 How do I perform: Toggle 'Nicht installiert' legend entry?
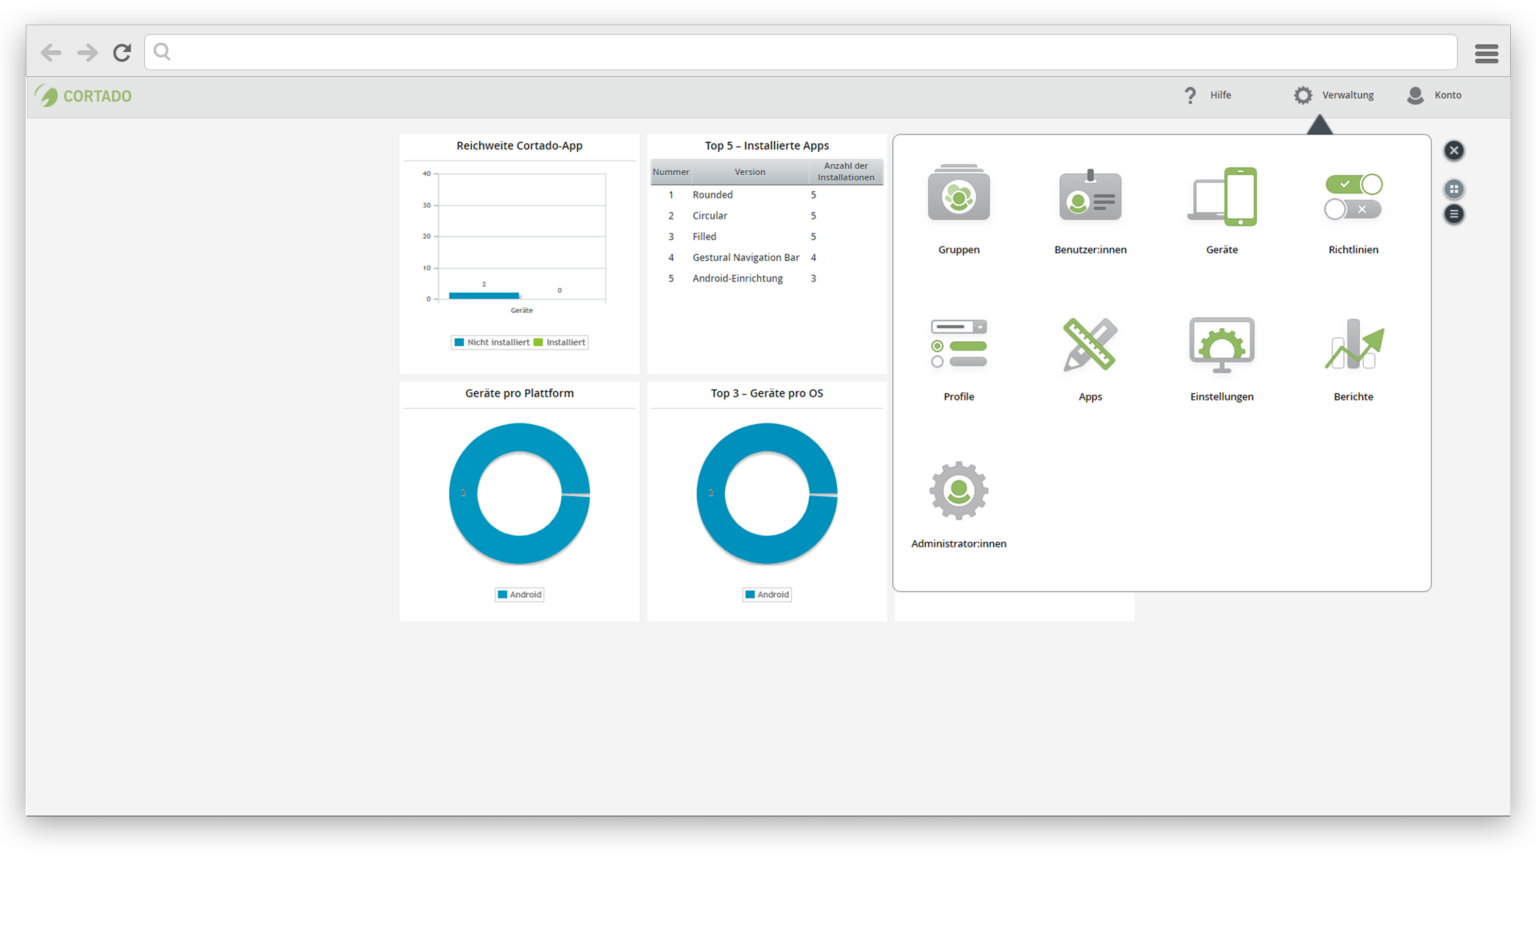pos(491,342)
